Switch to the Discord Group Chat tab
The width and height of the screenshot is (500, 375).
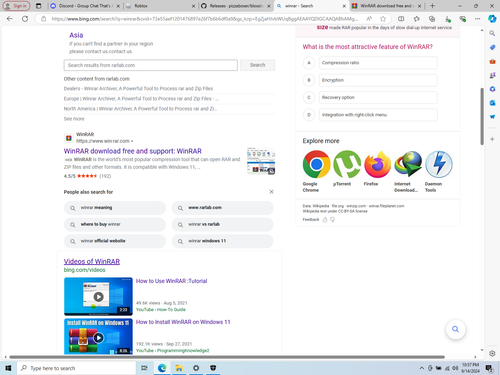point(84,6)
